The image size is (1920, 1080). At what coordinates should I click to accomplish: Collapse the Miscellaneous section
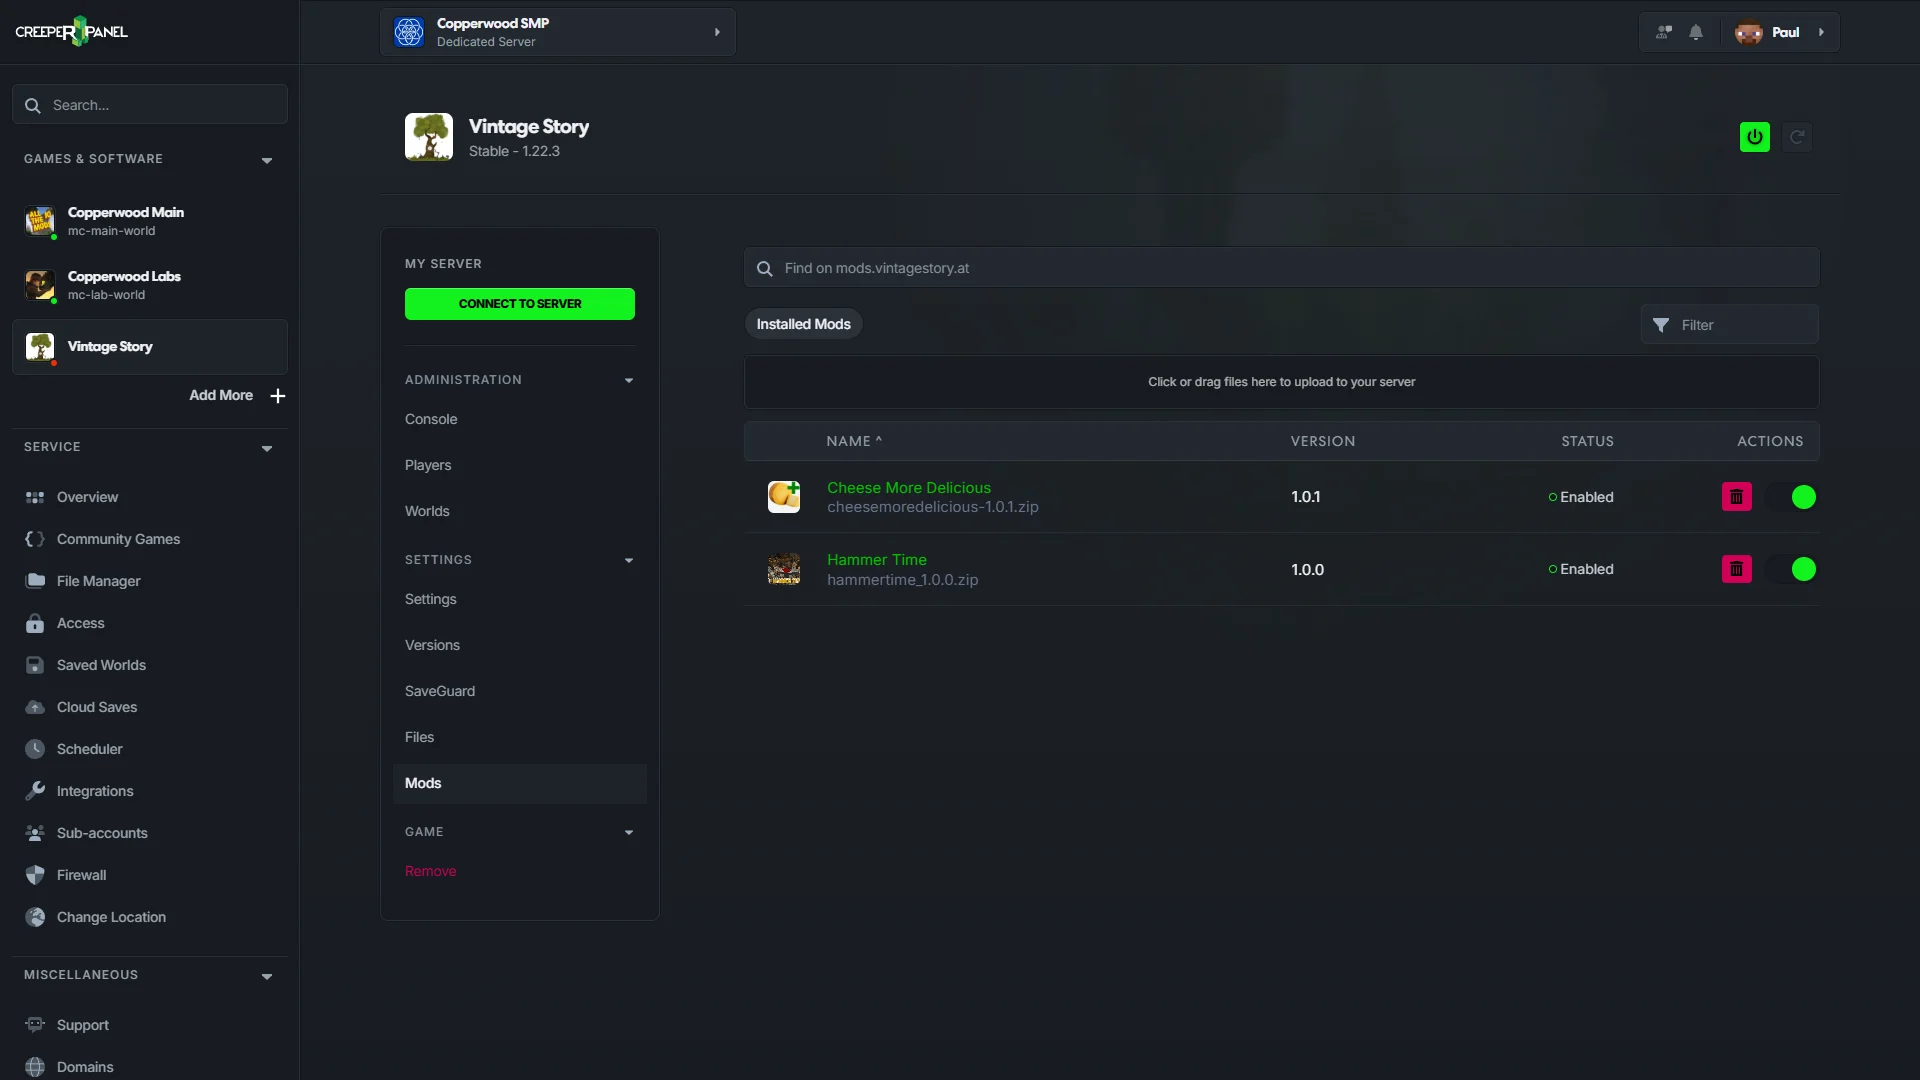[267, 976]
